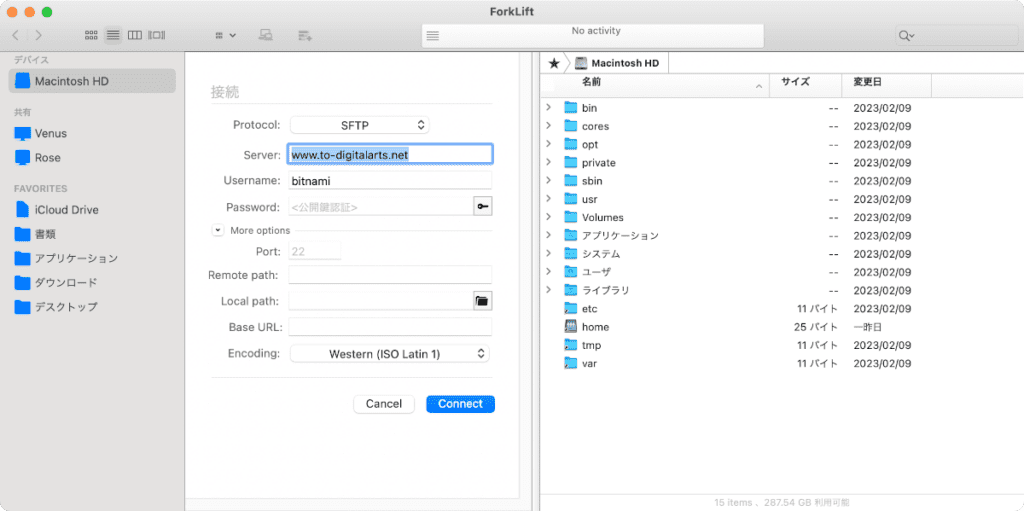Select the bin folder icon
This screenshot has width=1024, height=511.
[x=571, y=108]
